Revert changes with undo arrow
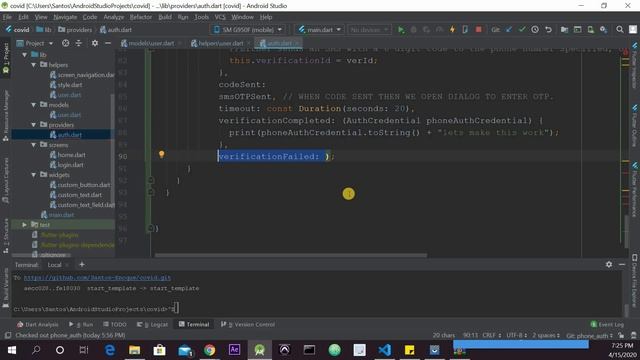640x360 pixels. [548, 30]
